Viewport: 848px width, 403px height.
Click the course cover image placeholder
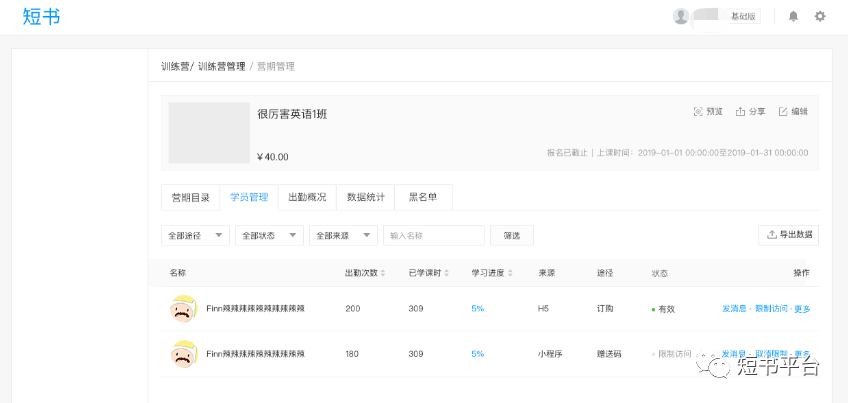click(x=209, y=133)
